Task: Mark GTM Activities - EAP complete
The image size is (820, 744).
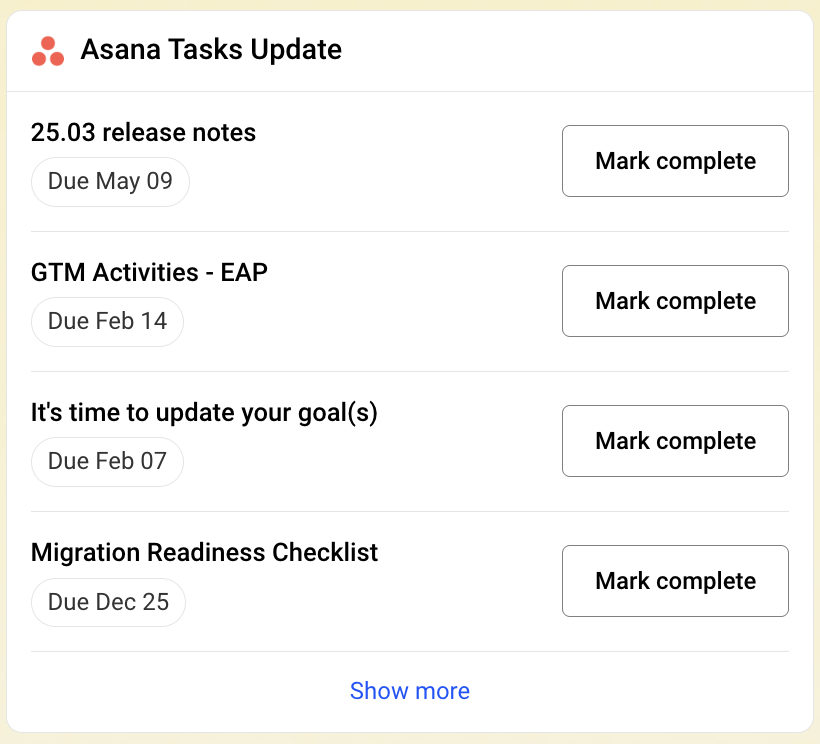Action: (x=675, y=301)
